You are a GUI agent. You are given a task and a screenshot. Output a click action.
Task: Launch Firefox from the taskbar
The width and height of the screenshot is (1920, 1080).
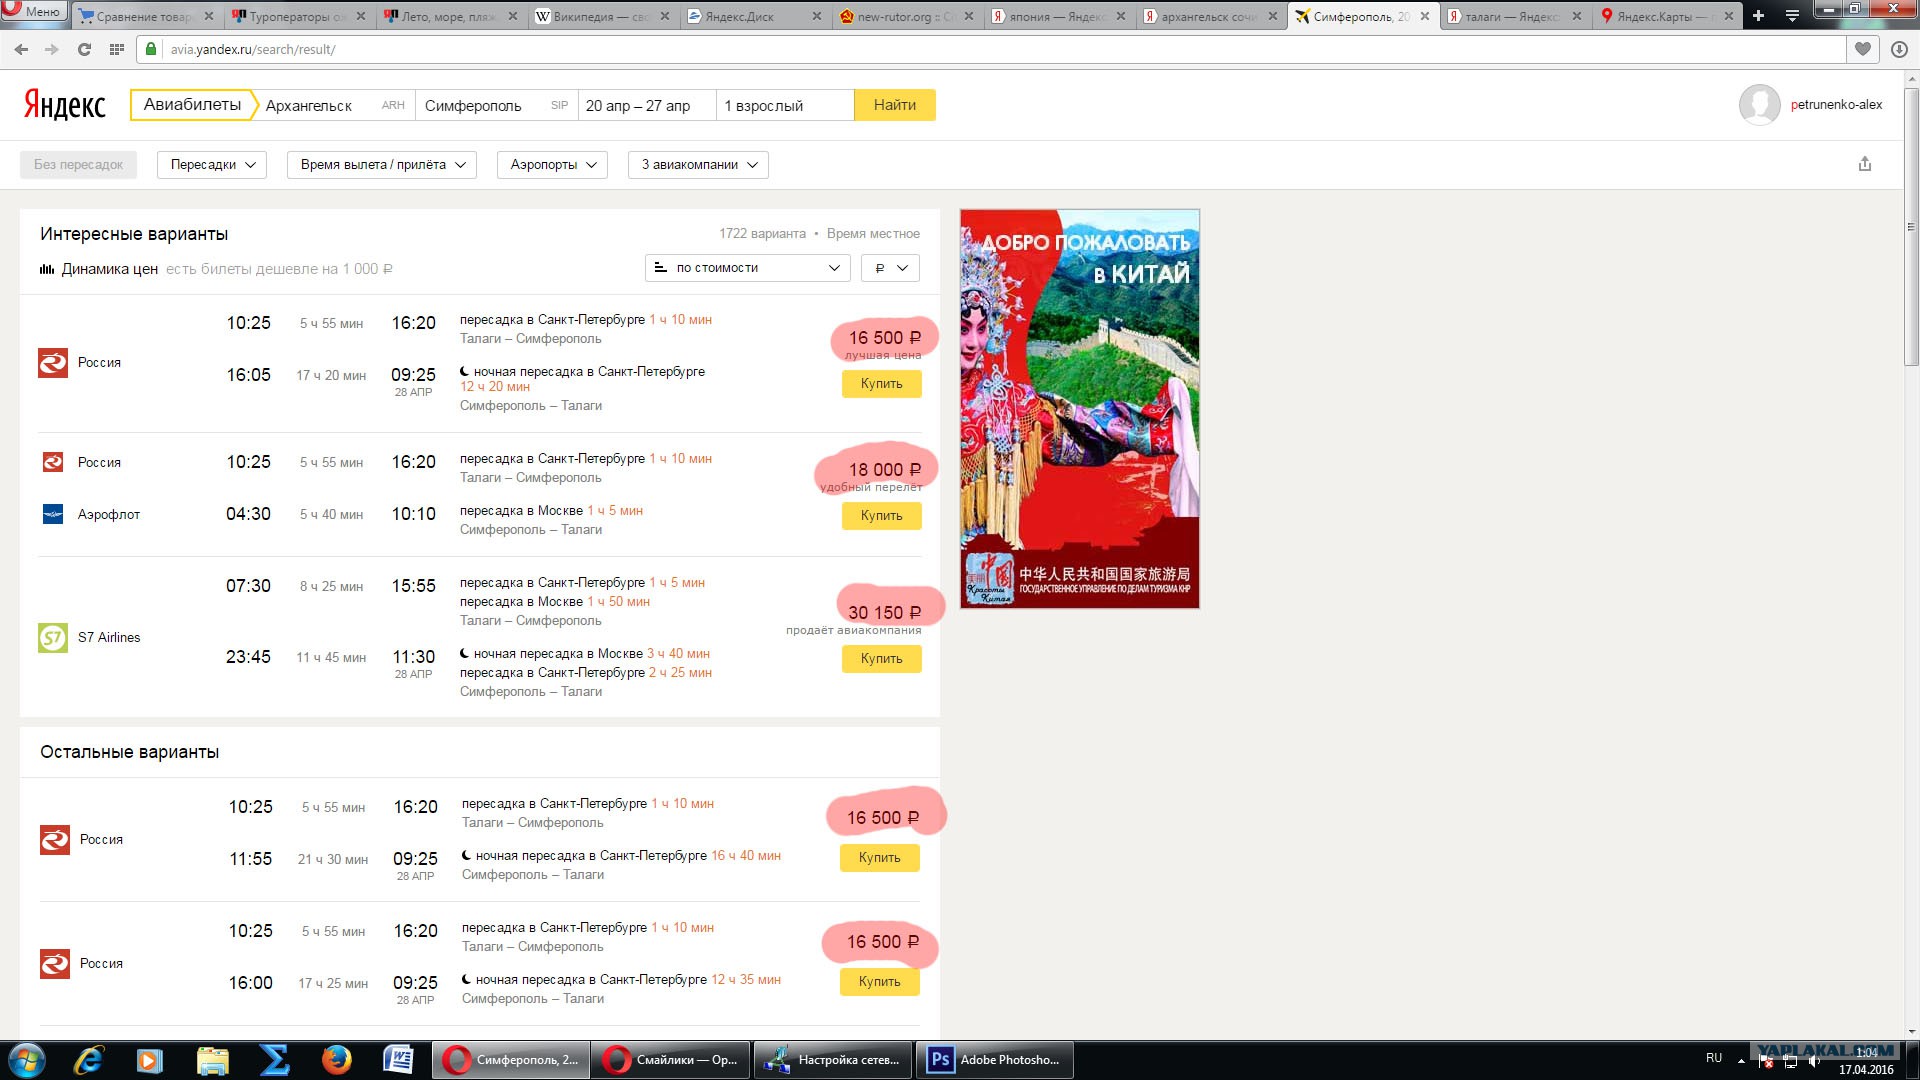336,1060
